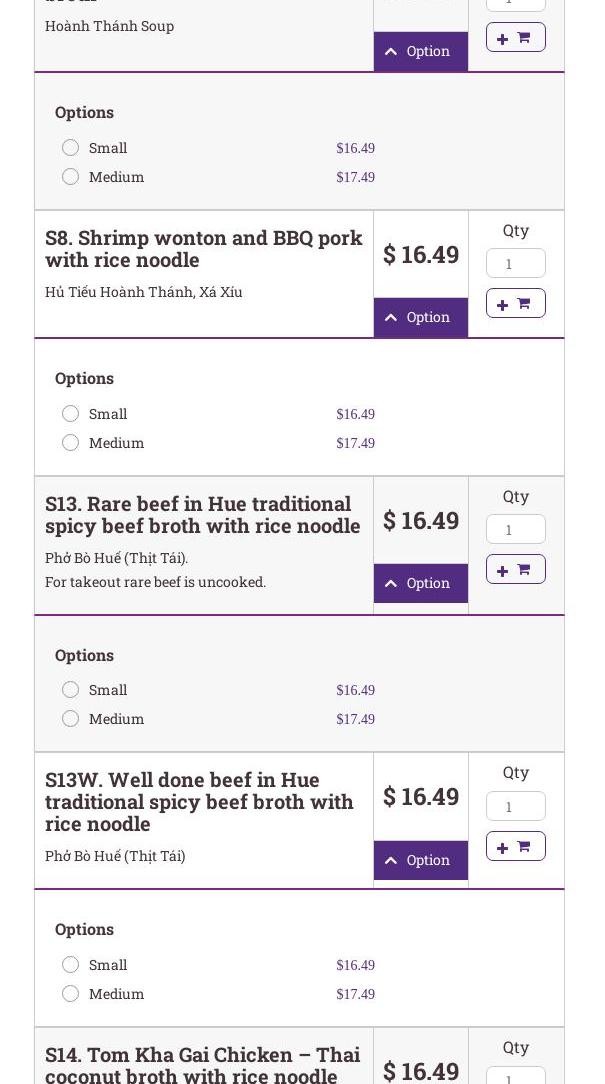
Task: Click quantity field for S13W Well done beef
Action: (515, 806)
